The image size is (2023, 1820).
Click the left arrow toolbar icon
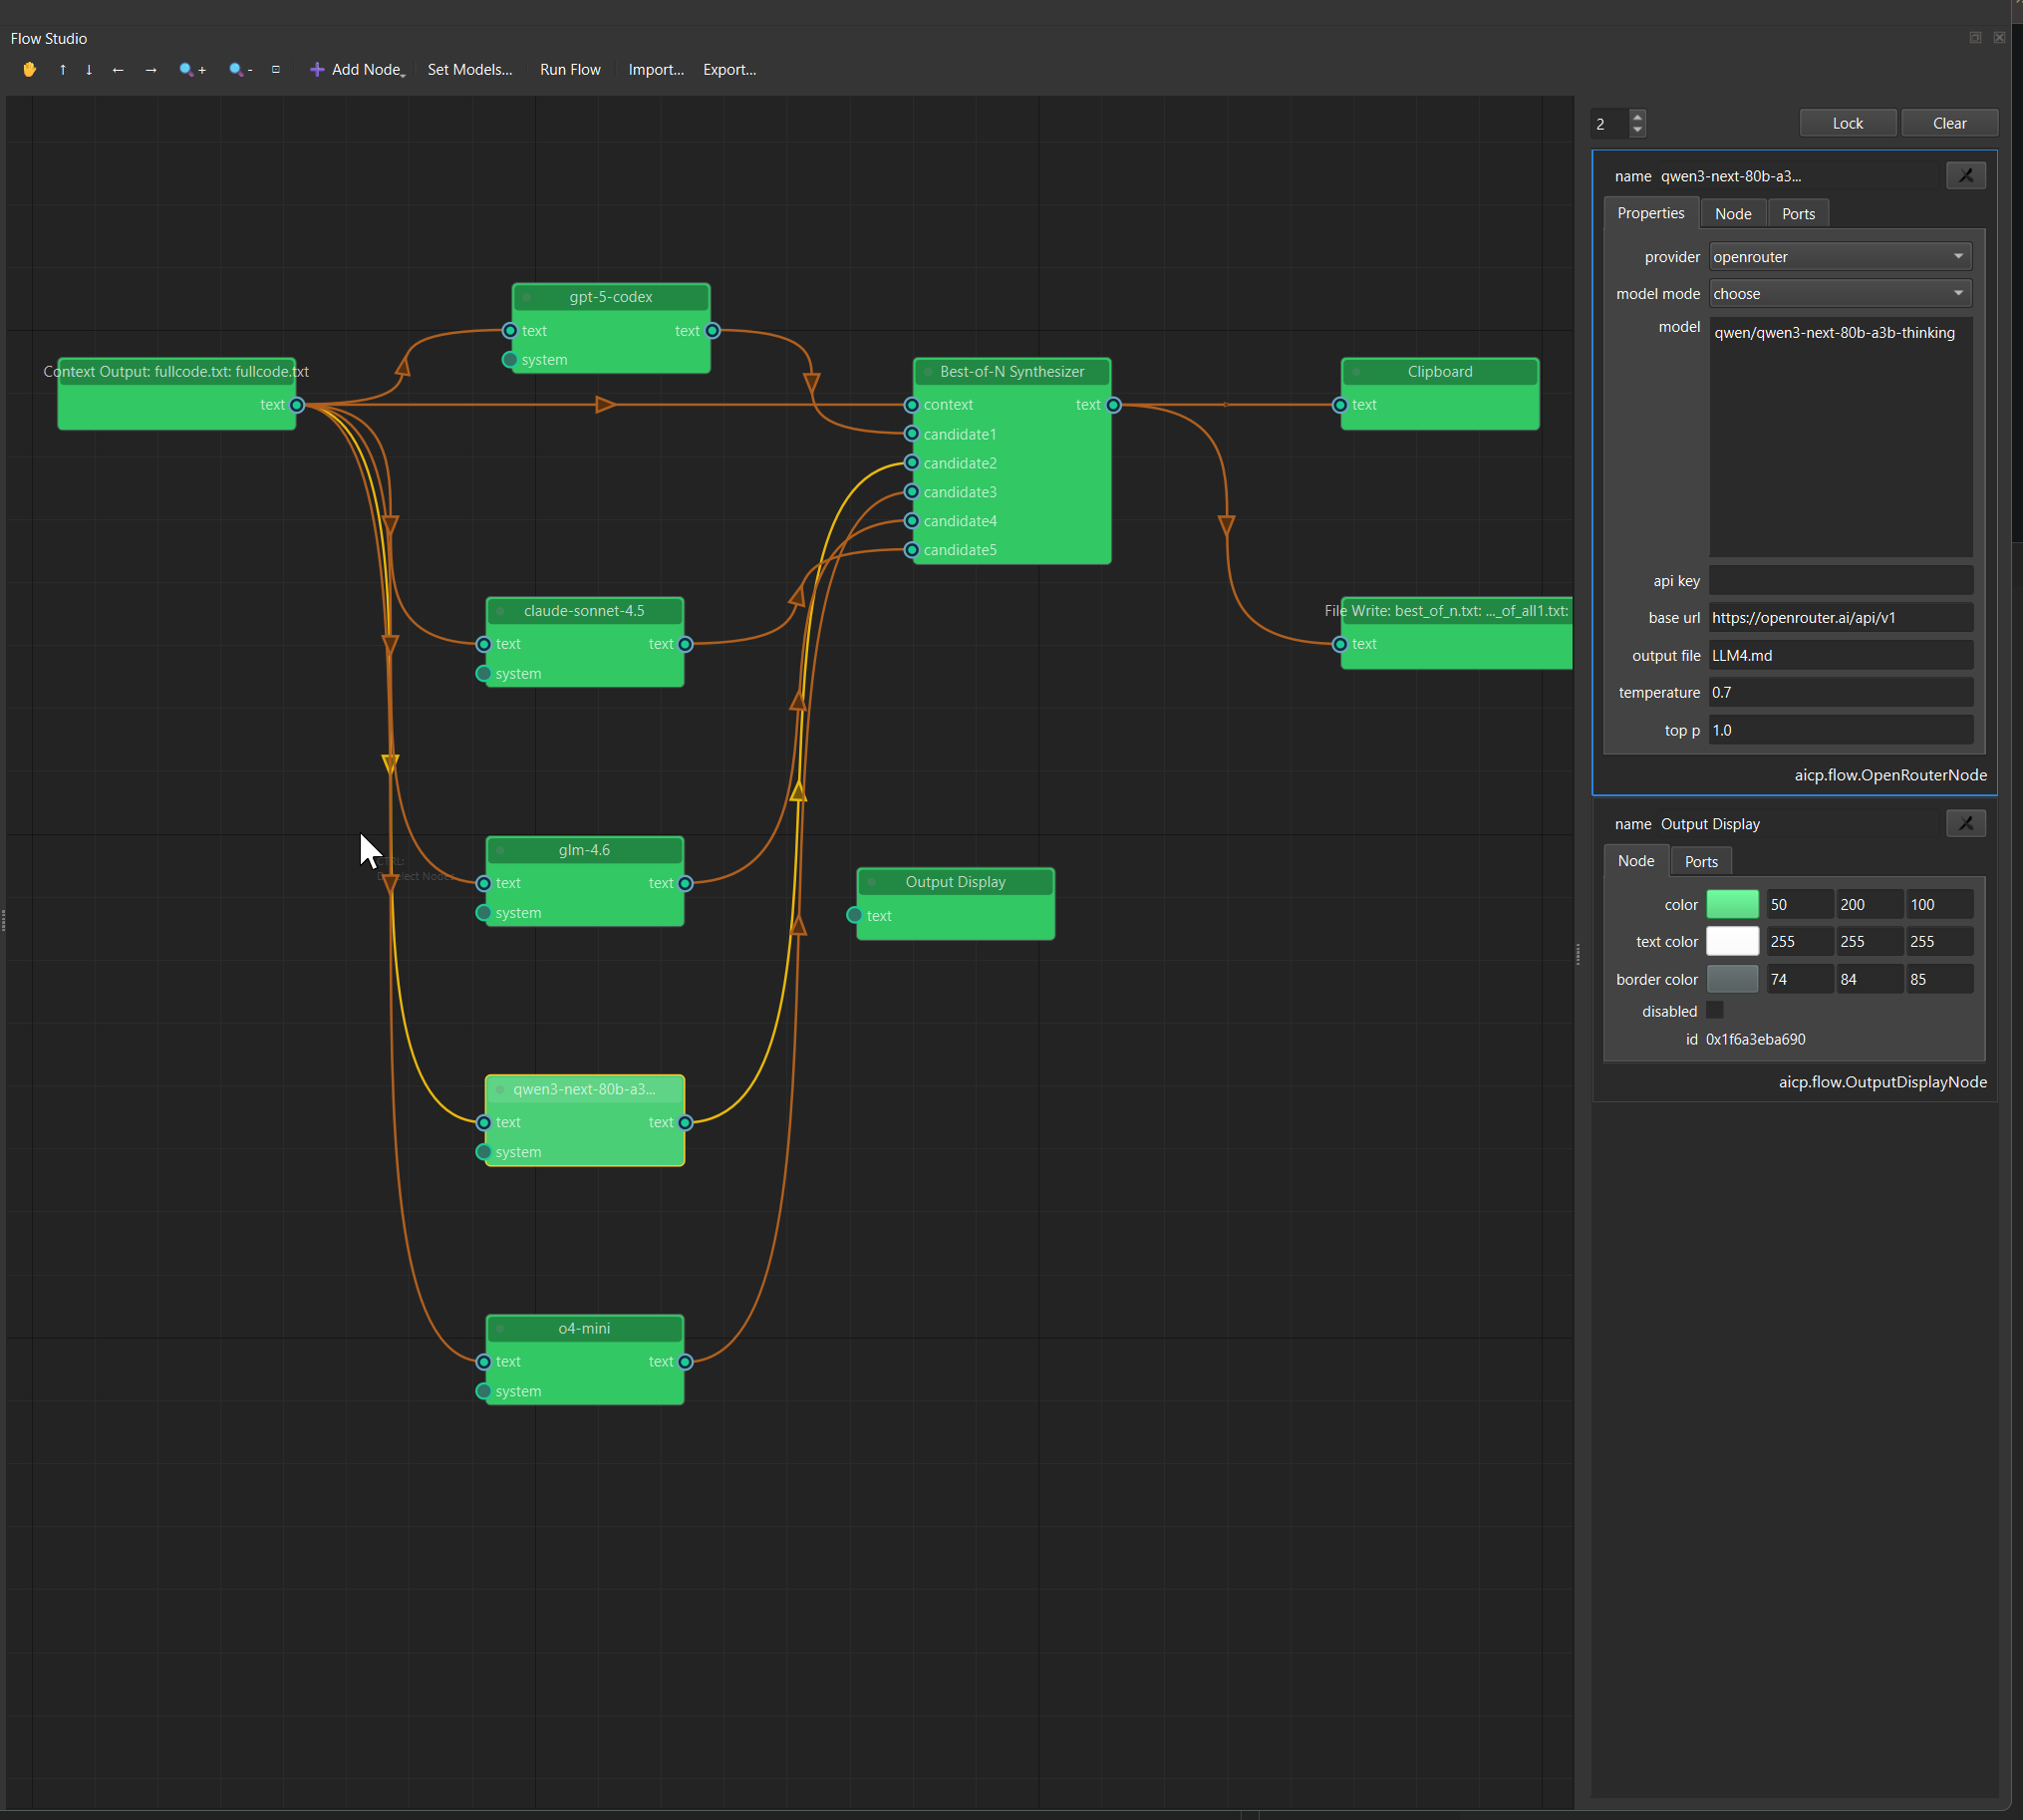point(118,69)
